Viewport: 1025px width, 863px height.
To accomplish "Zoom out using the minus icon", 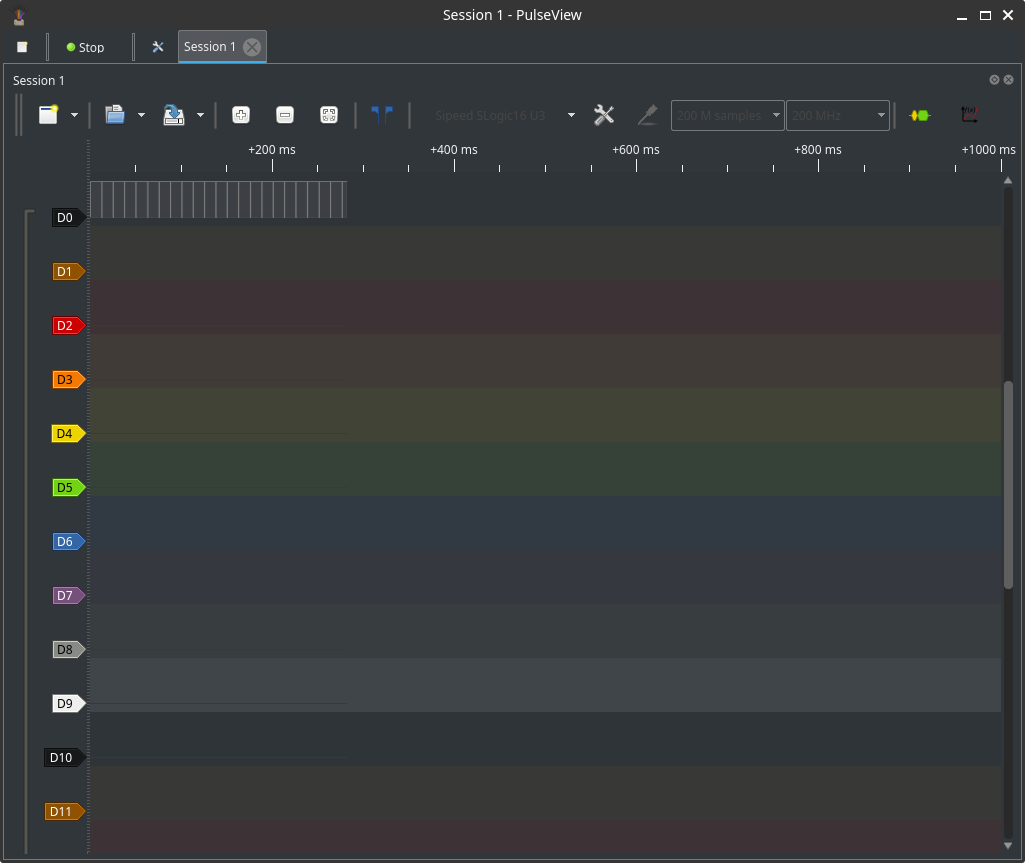I will pyautogui.click(x=285, y=115).
